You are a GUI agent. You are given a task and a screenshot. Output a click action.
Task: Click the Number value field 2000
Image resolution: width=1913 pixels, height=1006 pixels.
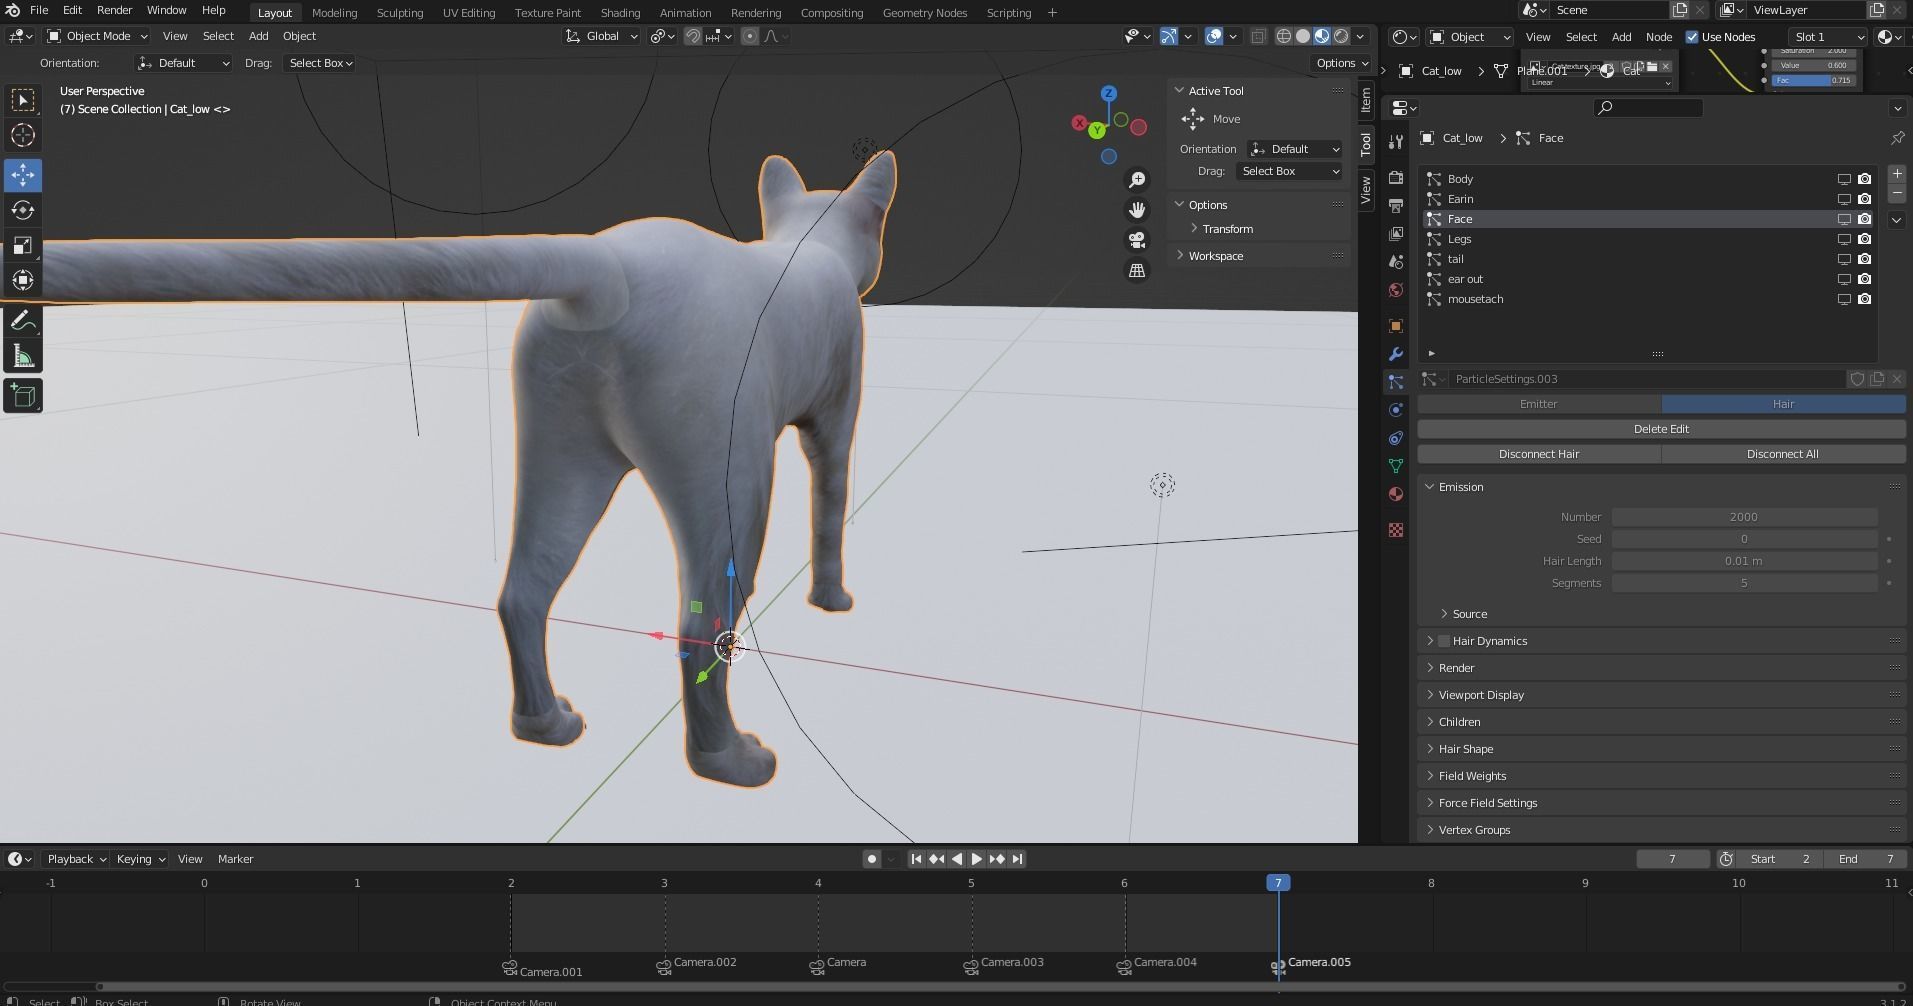[x=1744, y=517]
